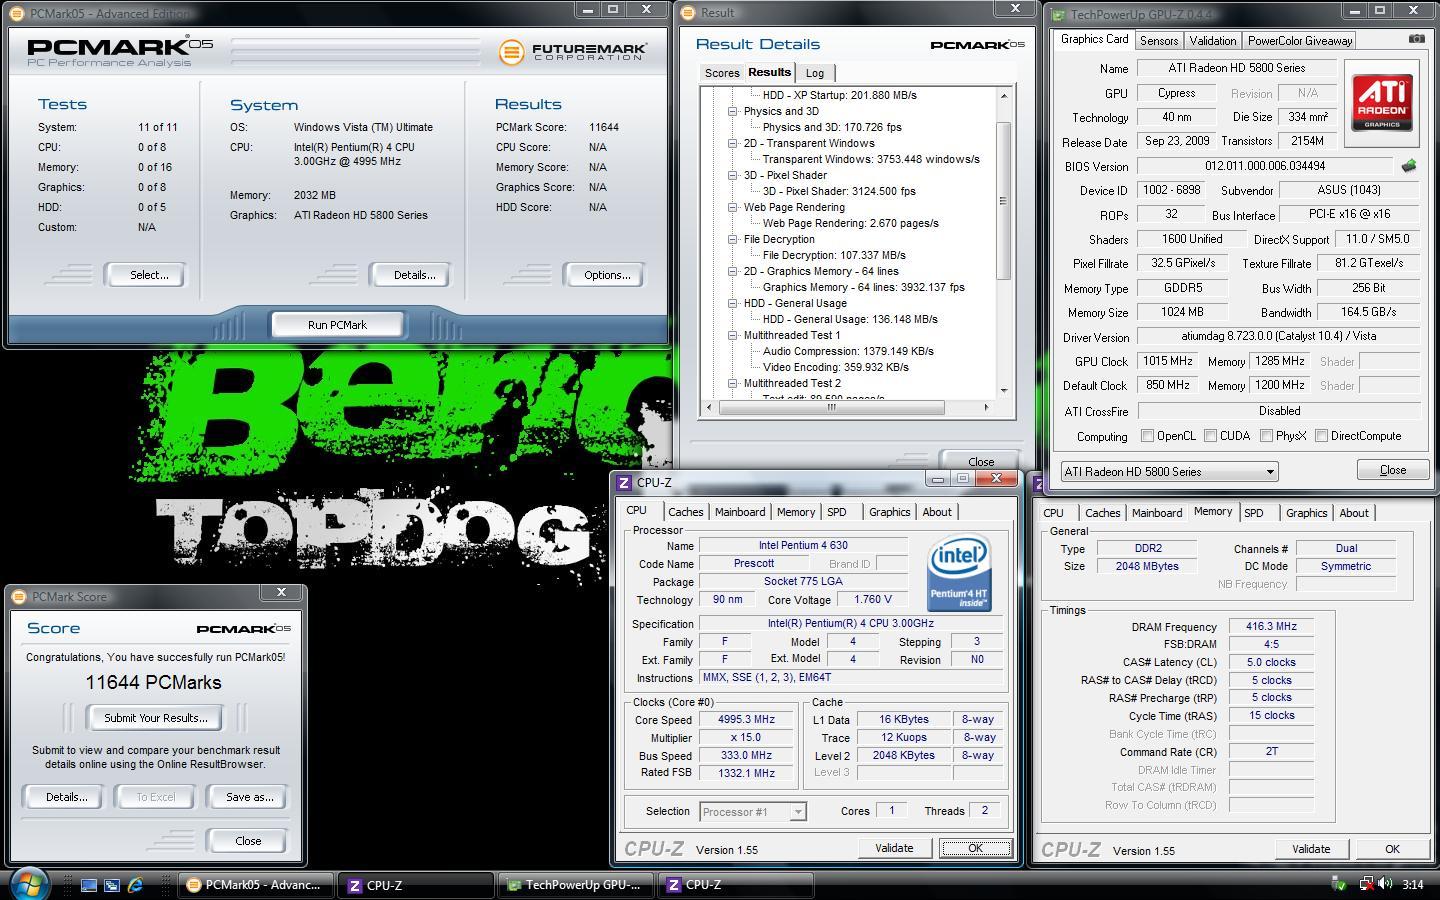Click the GPU-Z BIOS Version value field
Image resolution: width=1440 pixels, height=900 pixels.
point(1264,166)
